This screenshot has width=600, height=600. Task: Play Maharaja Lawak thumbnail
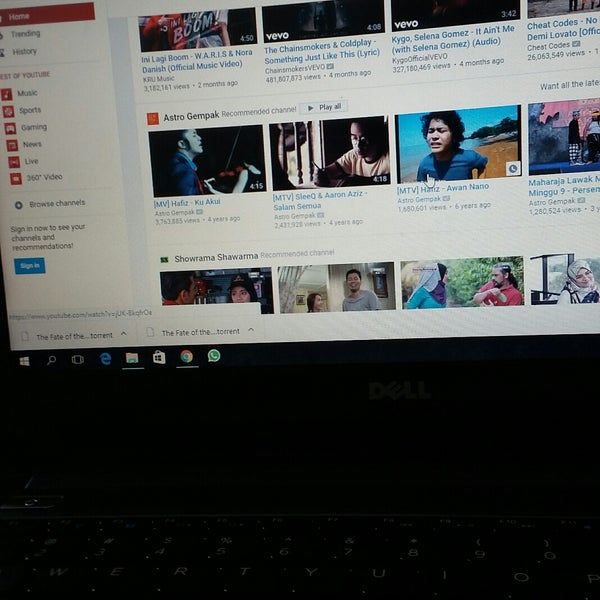(564, 136)
